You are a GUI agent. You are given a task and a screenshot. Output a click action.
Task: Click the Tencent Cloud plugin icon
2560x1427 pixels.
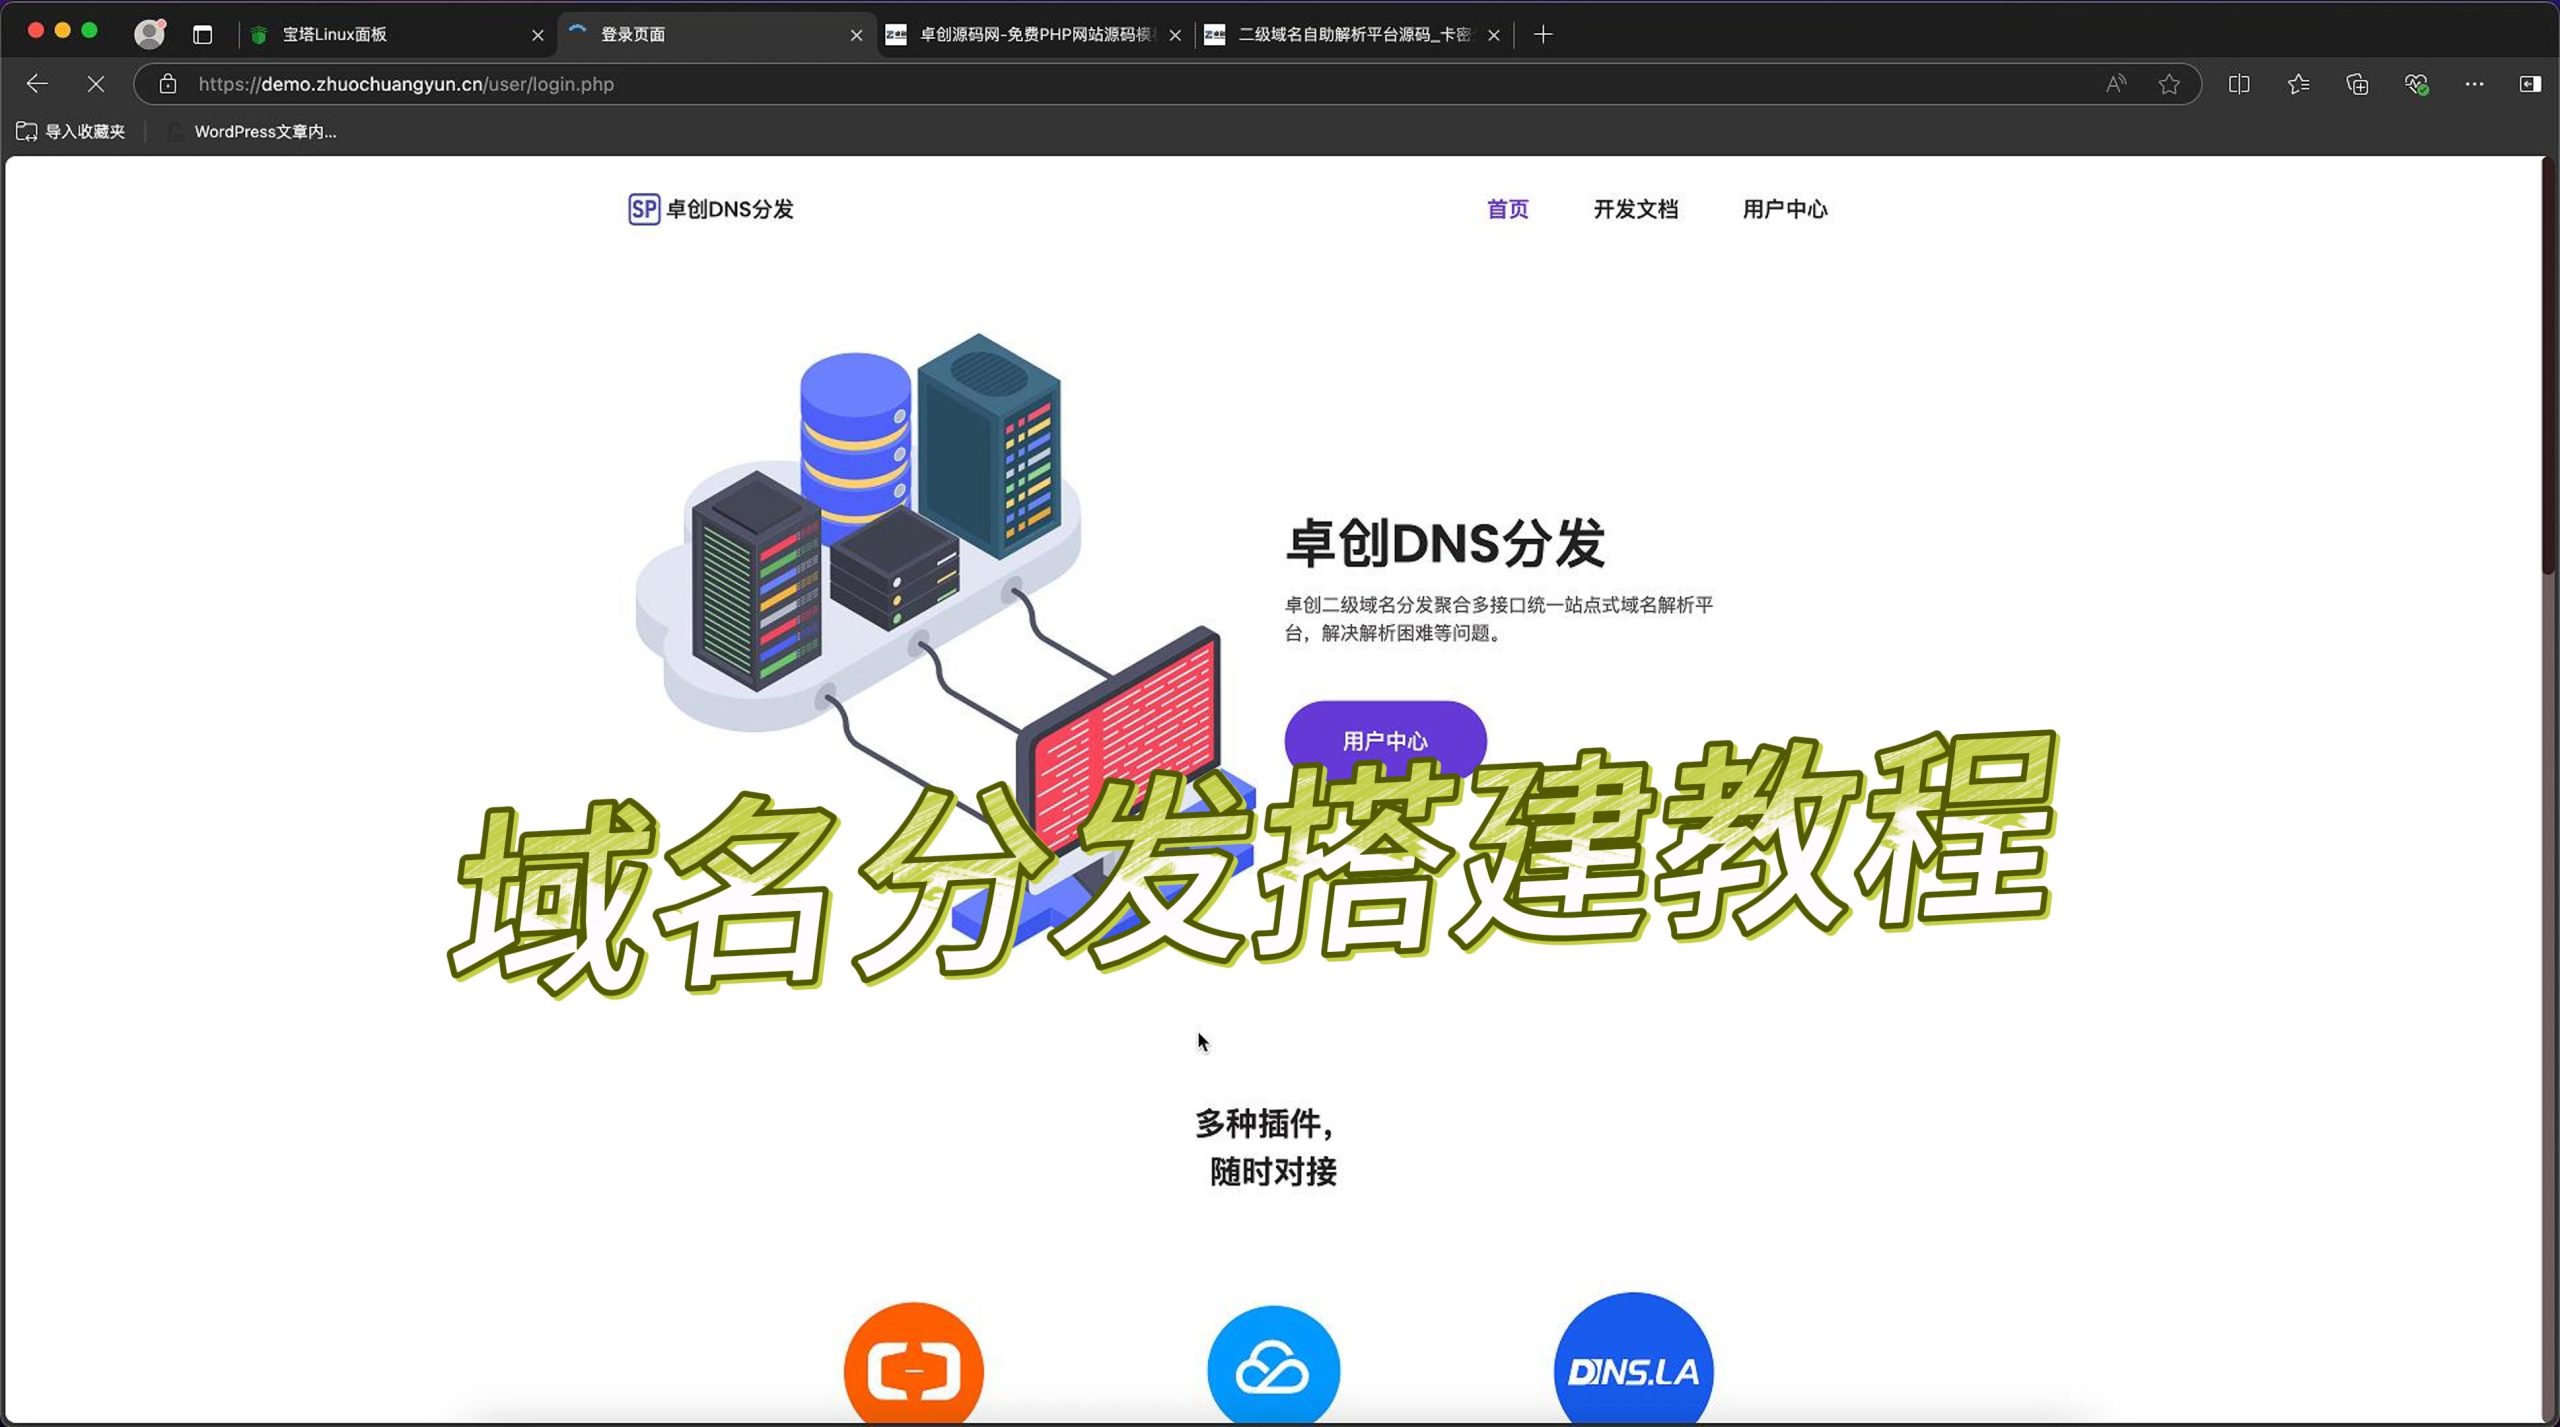pyautogui.click(x=1273, y=1364)
